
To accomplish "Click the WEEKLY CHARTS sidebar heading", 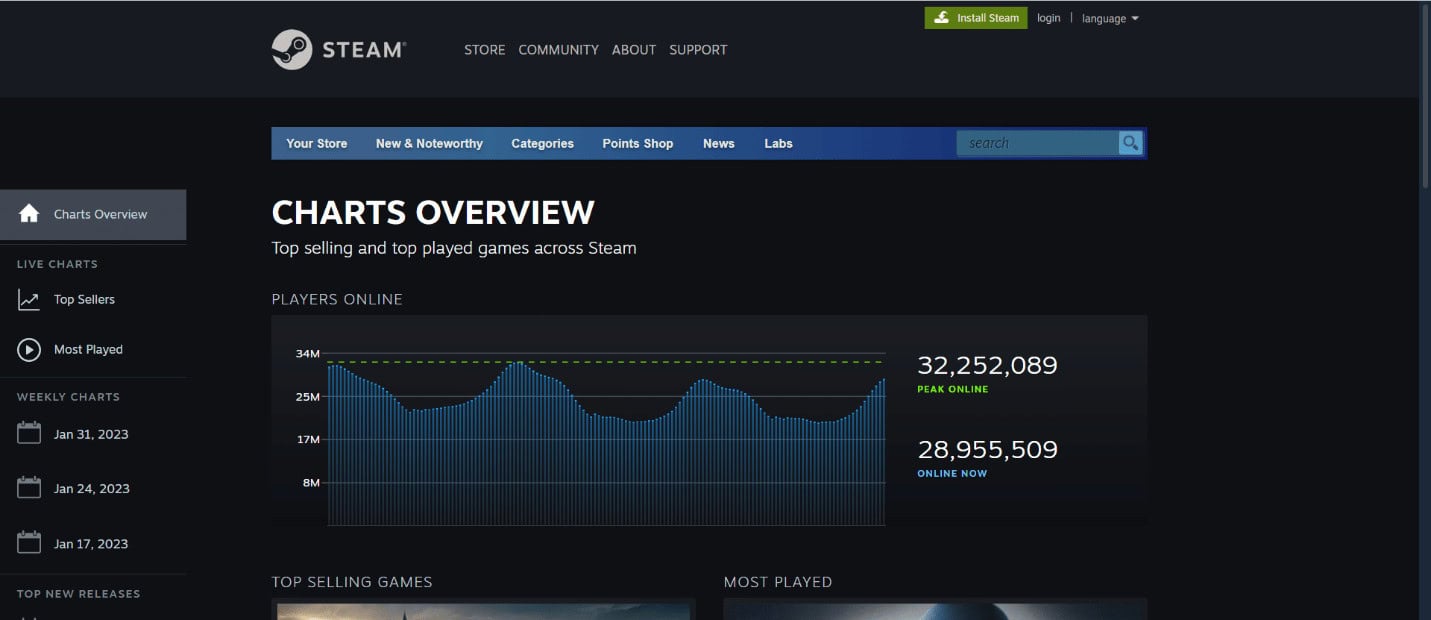I will point(68,397).
